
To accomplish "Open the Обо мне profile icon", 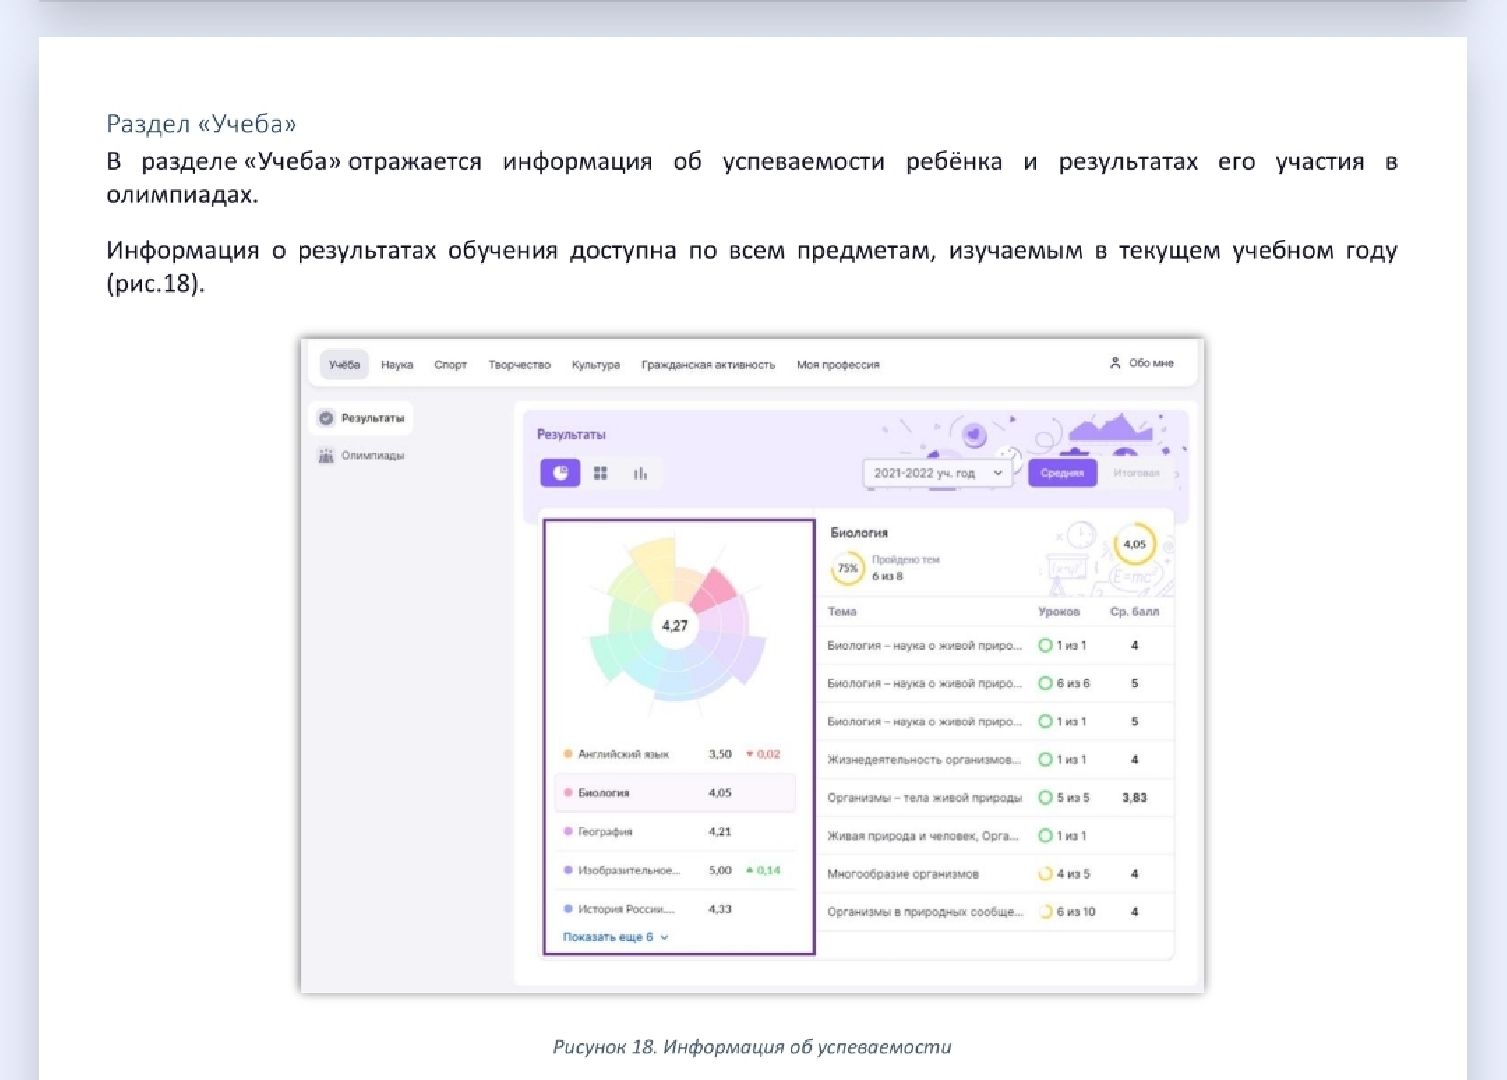I will [x=1113, y=364].
